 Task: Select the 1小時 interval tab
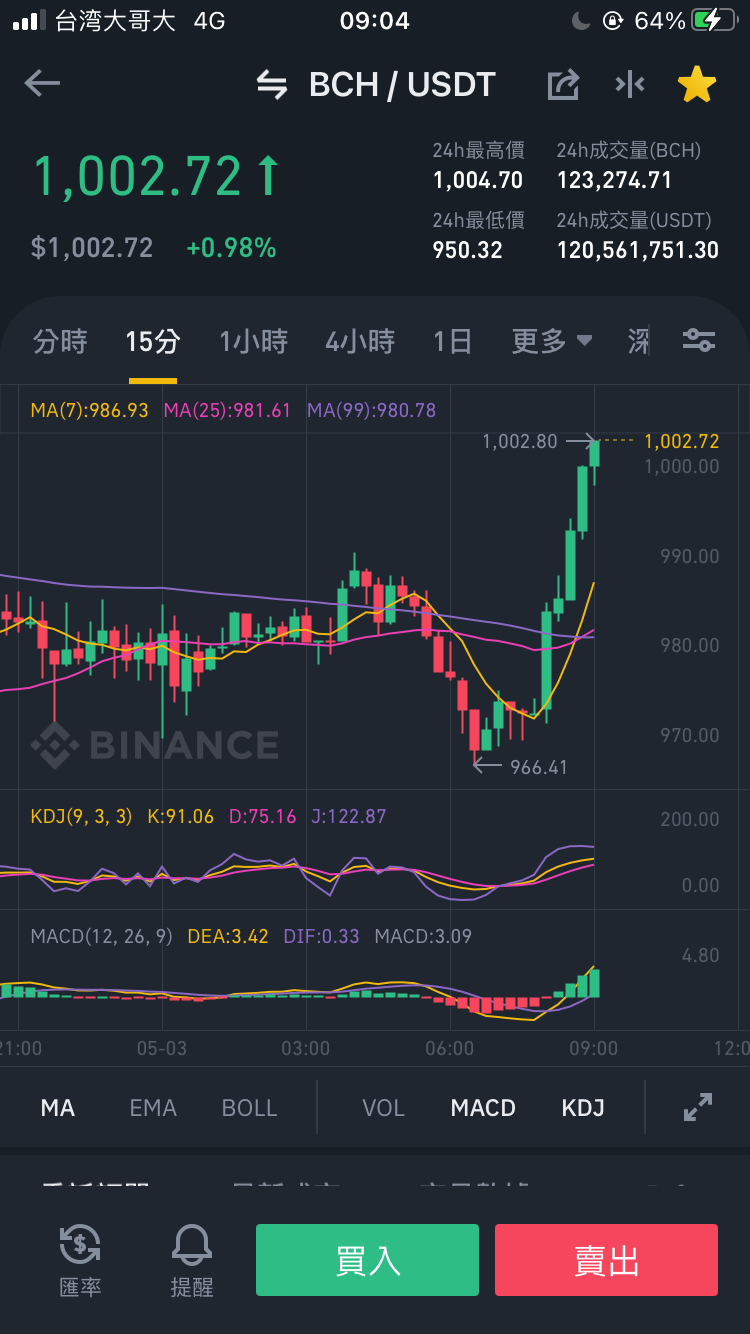(x=254, y=341)
